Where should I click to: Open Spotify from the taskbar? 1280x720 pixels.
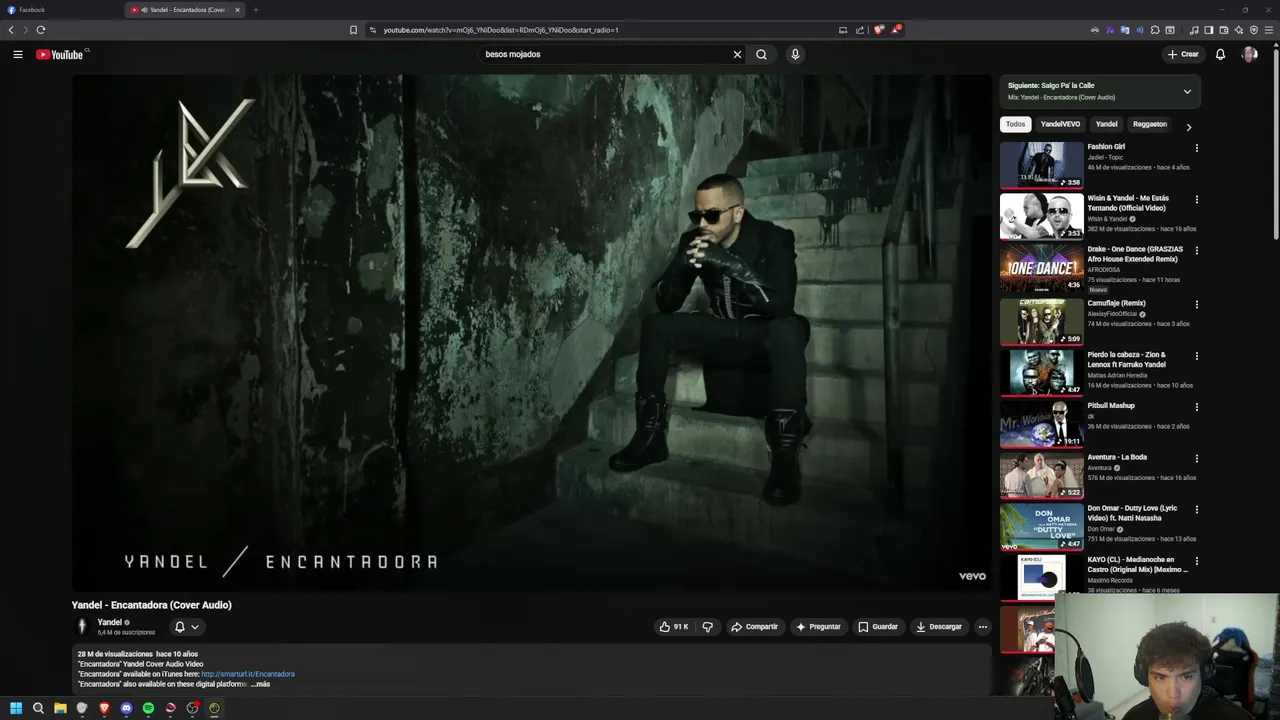(x=148, y=708)
